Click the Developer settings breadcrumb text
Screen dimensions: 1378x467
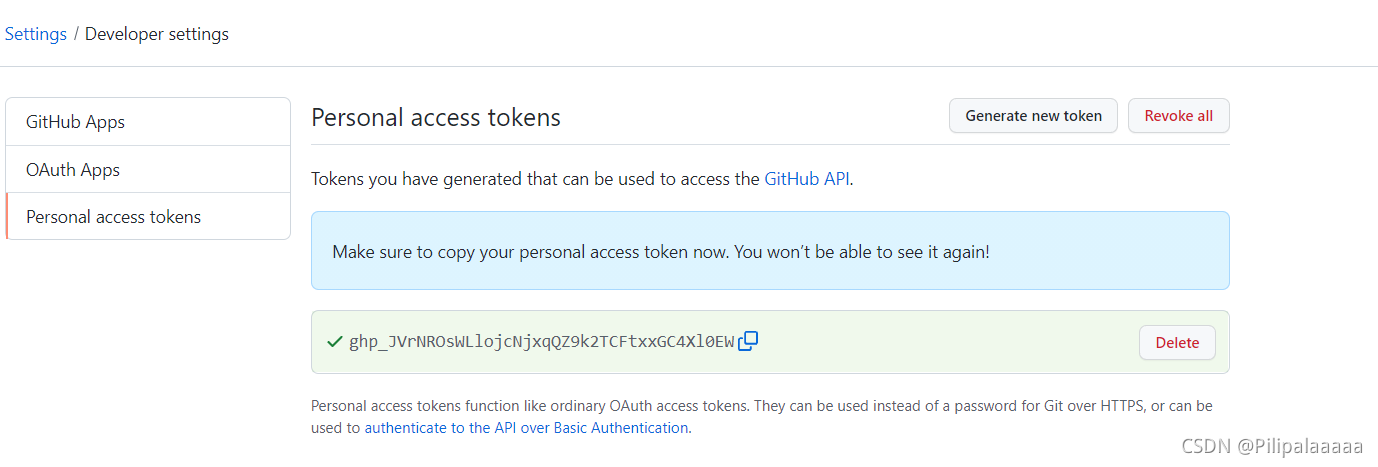[156, 34]
